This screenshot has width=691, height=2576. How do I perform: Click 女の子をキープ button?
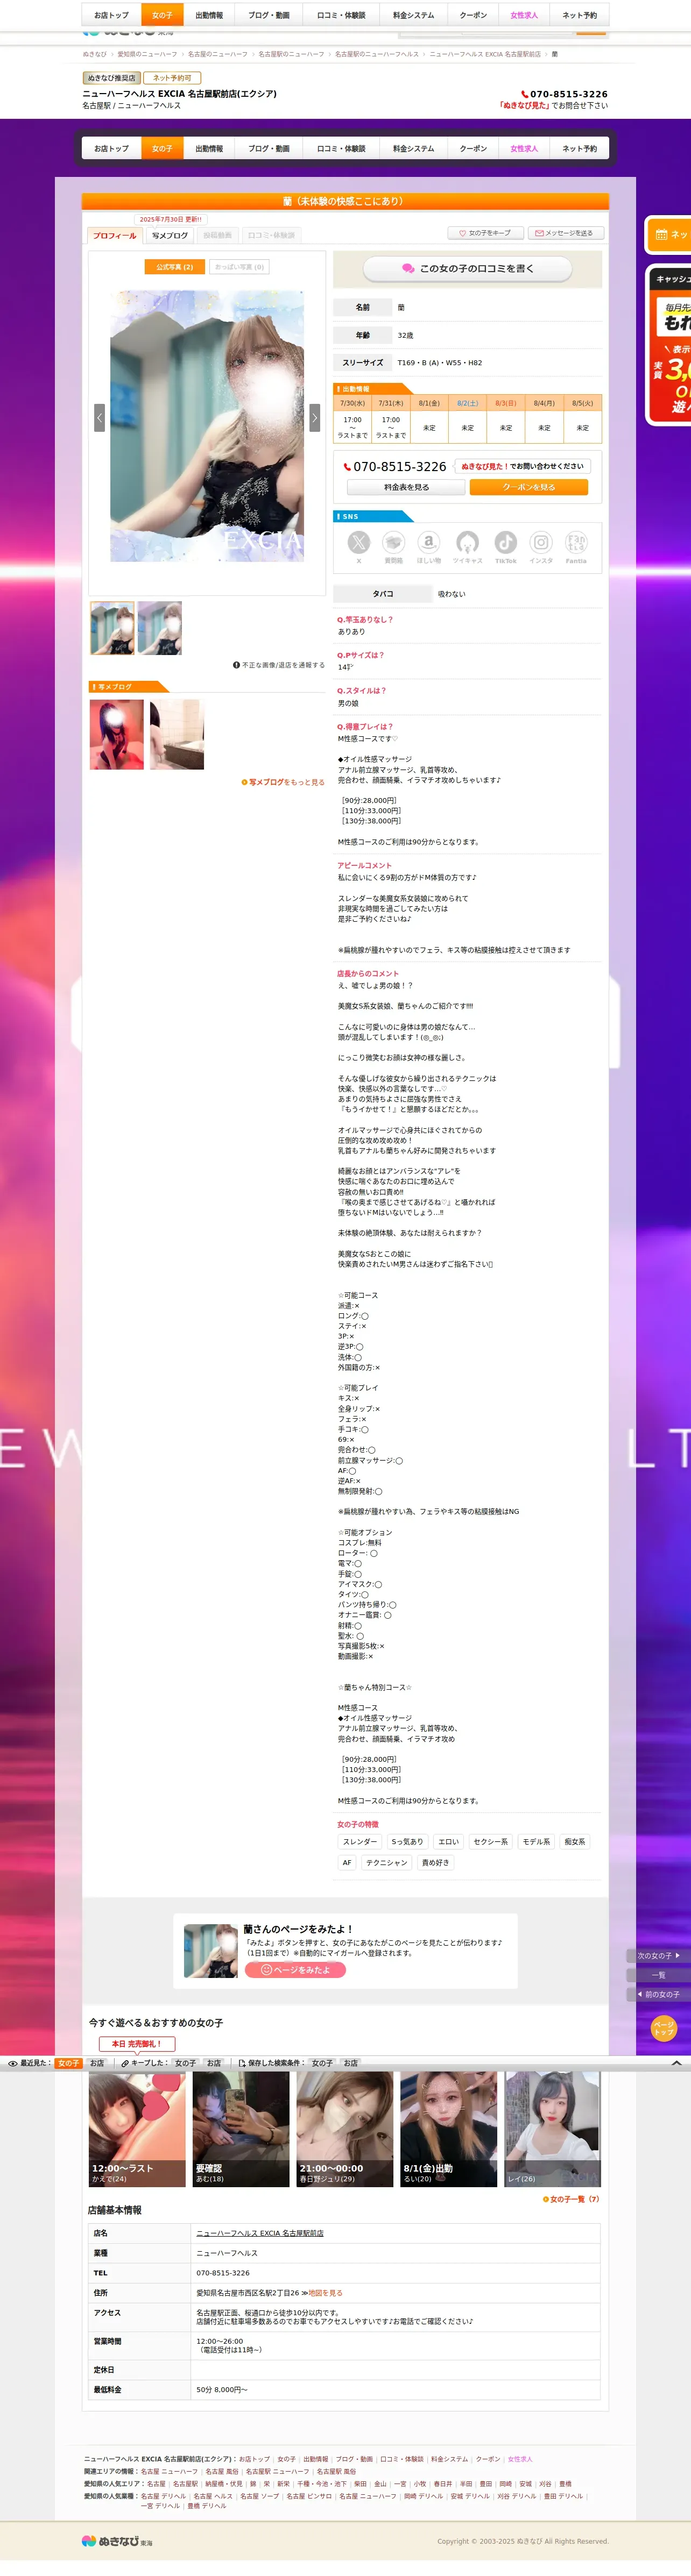tap(485, 233)
